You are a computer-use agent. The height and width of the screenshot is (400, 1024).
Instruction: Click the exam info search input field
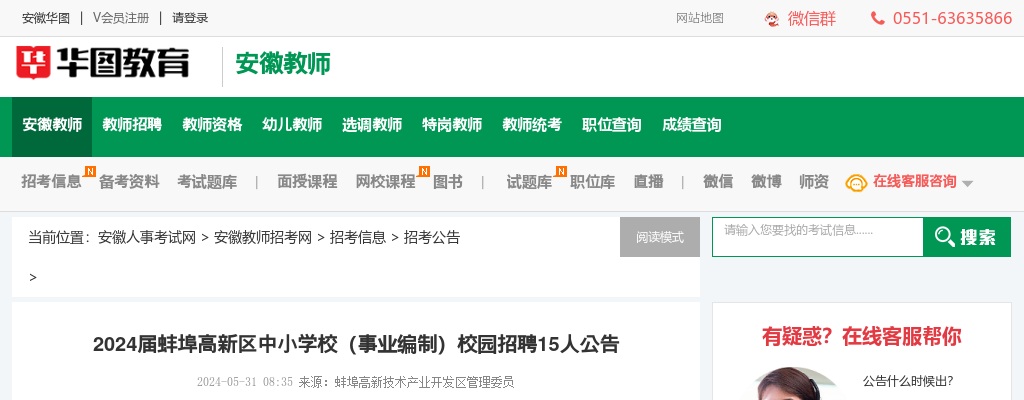pos(817,237)
